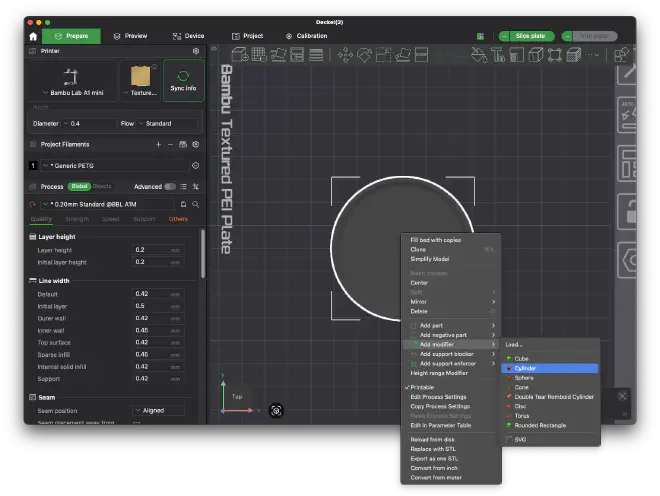
Task: Click the Texture plate thumbnail
Action: point(140,76)
